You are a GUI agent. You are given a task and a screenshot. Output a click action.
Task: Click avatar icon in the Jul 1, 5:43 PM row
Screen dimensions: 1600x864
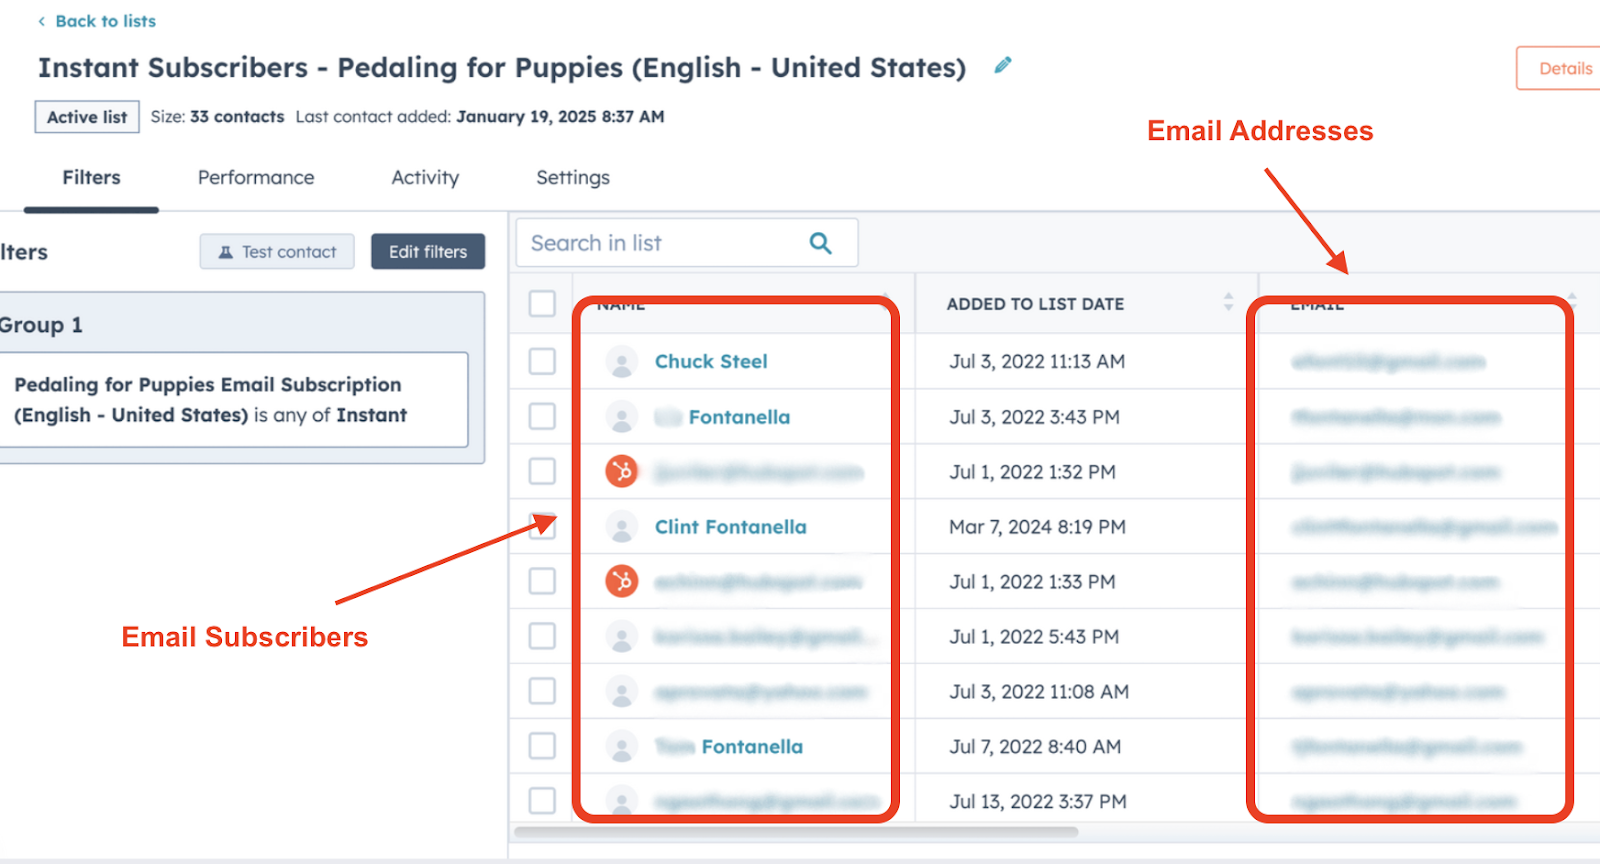tap(622, 637)
